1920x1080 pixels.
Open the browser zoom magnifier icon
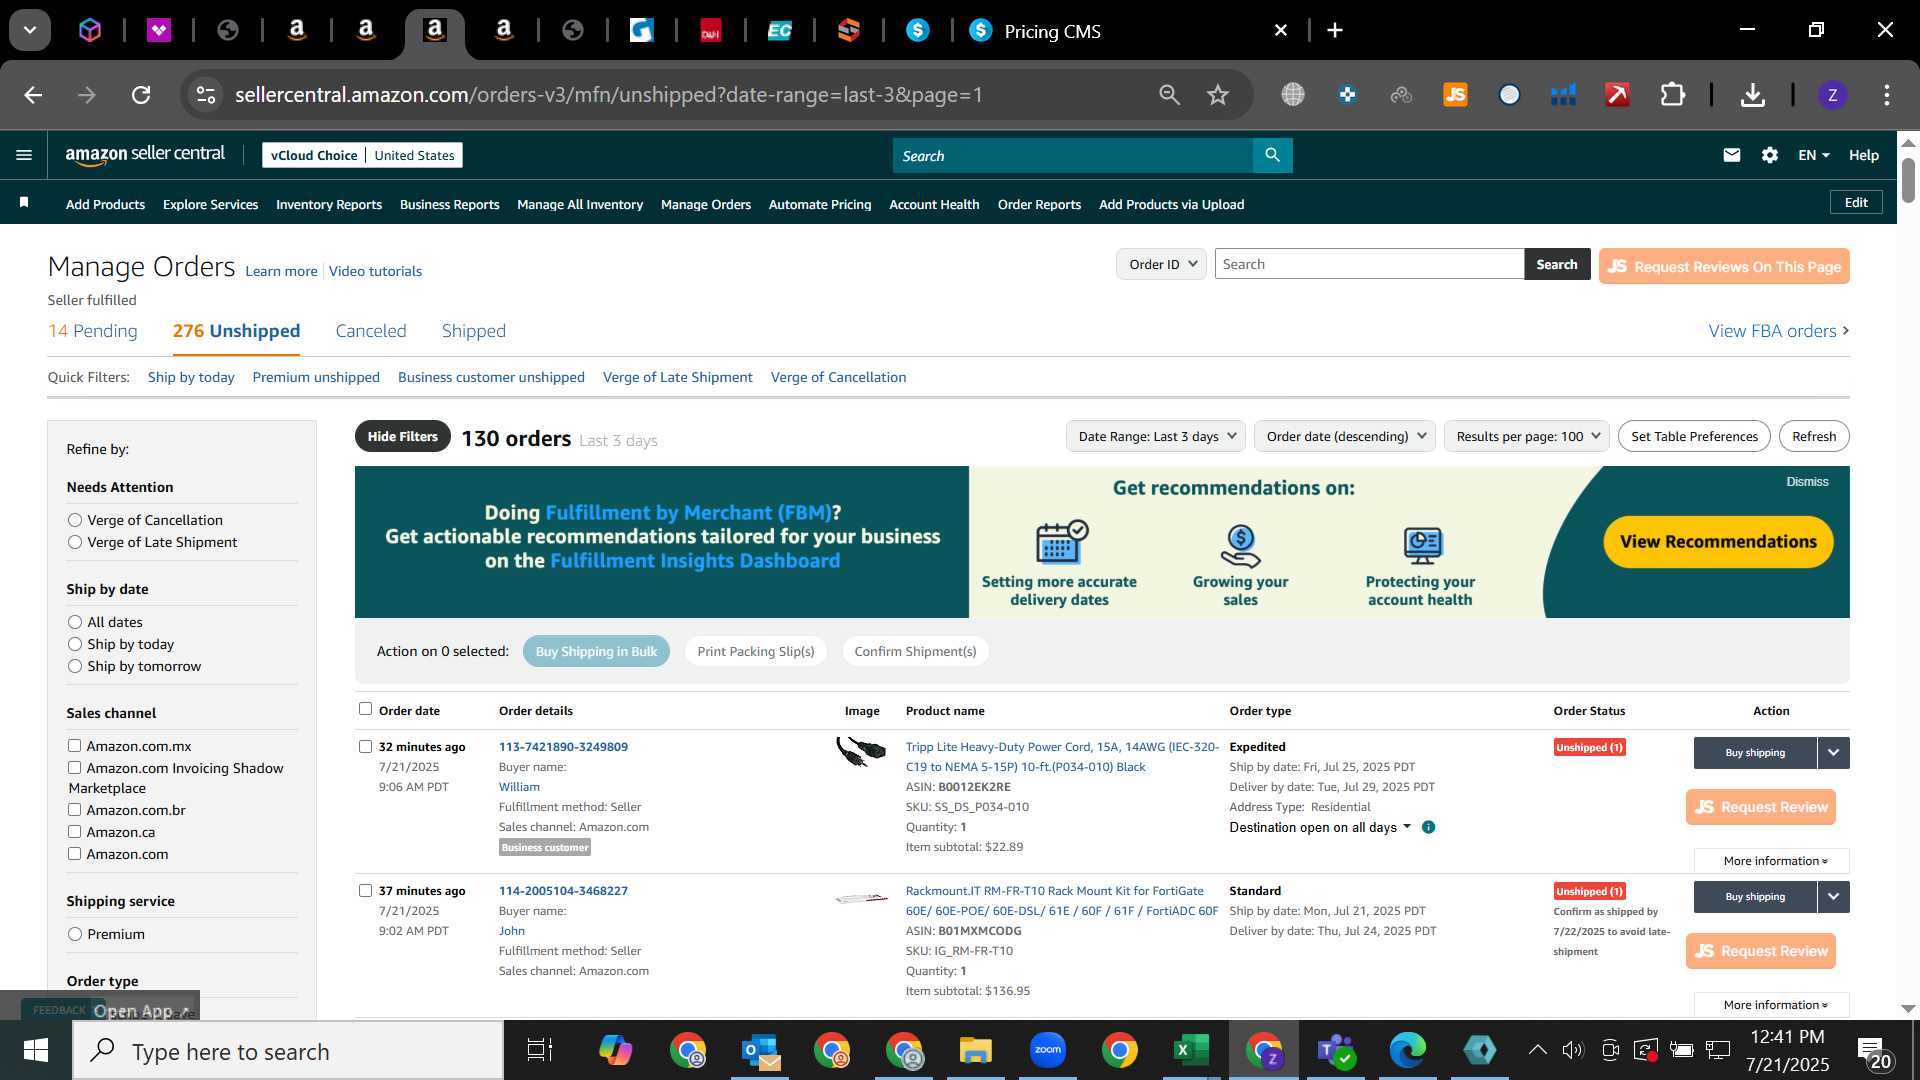[1169, 95]
